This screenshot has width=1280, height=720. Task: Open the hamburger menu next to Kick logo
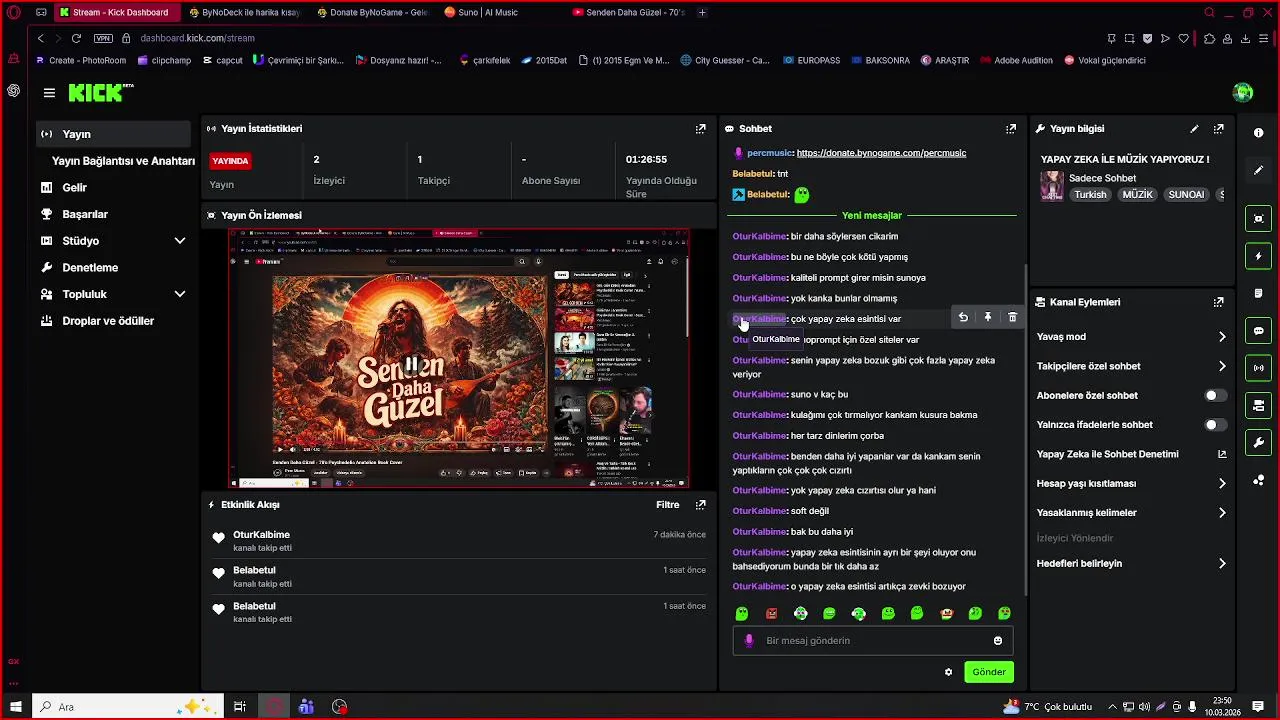(x=49, y=93)
